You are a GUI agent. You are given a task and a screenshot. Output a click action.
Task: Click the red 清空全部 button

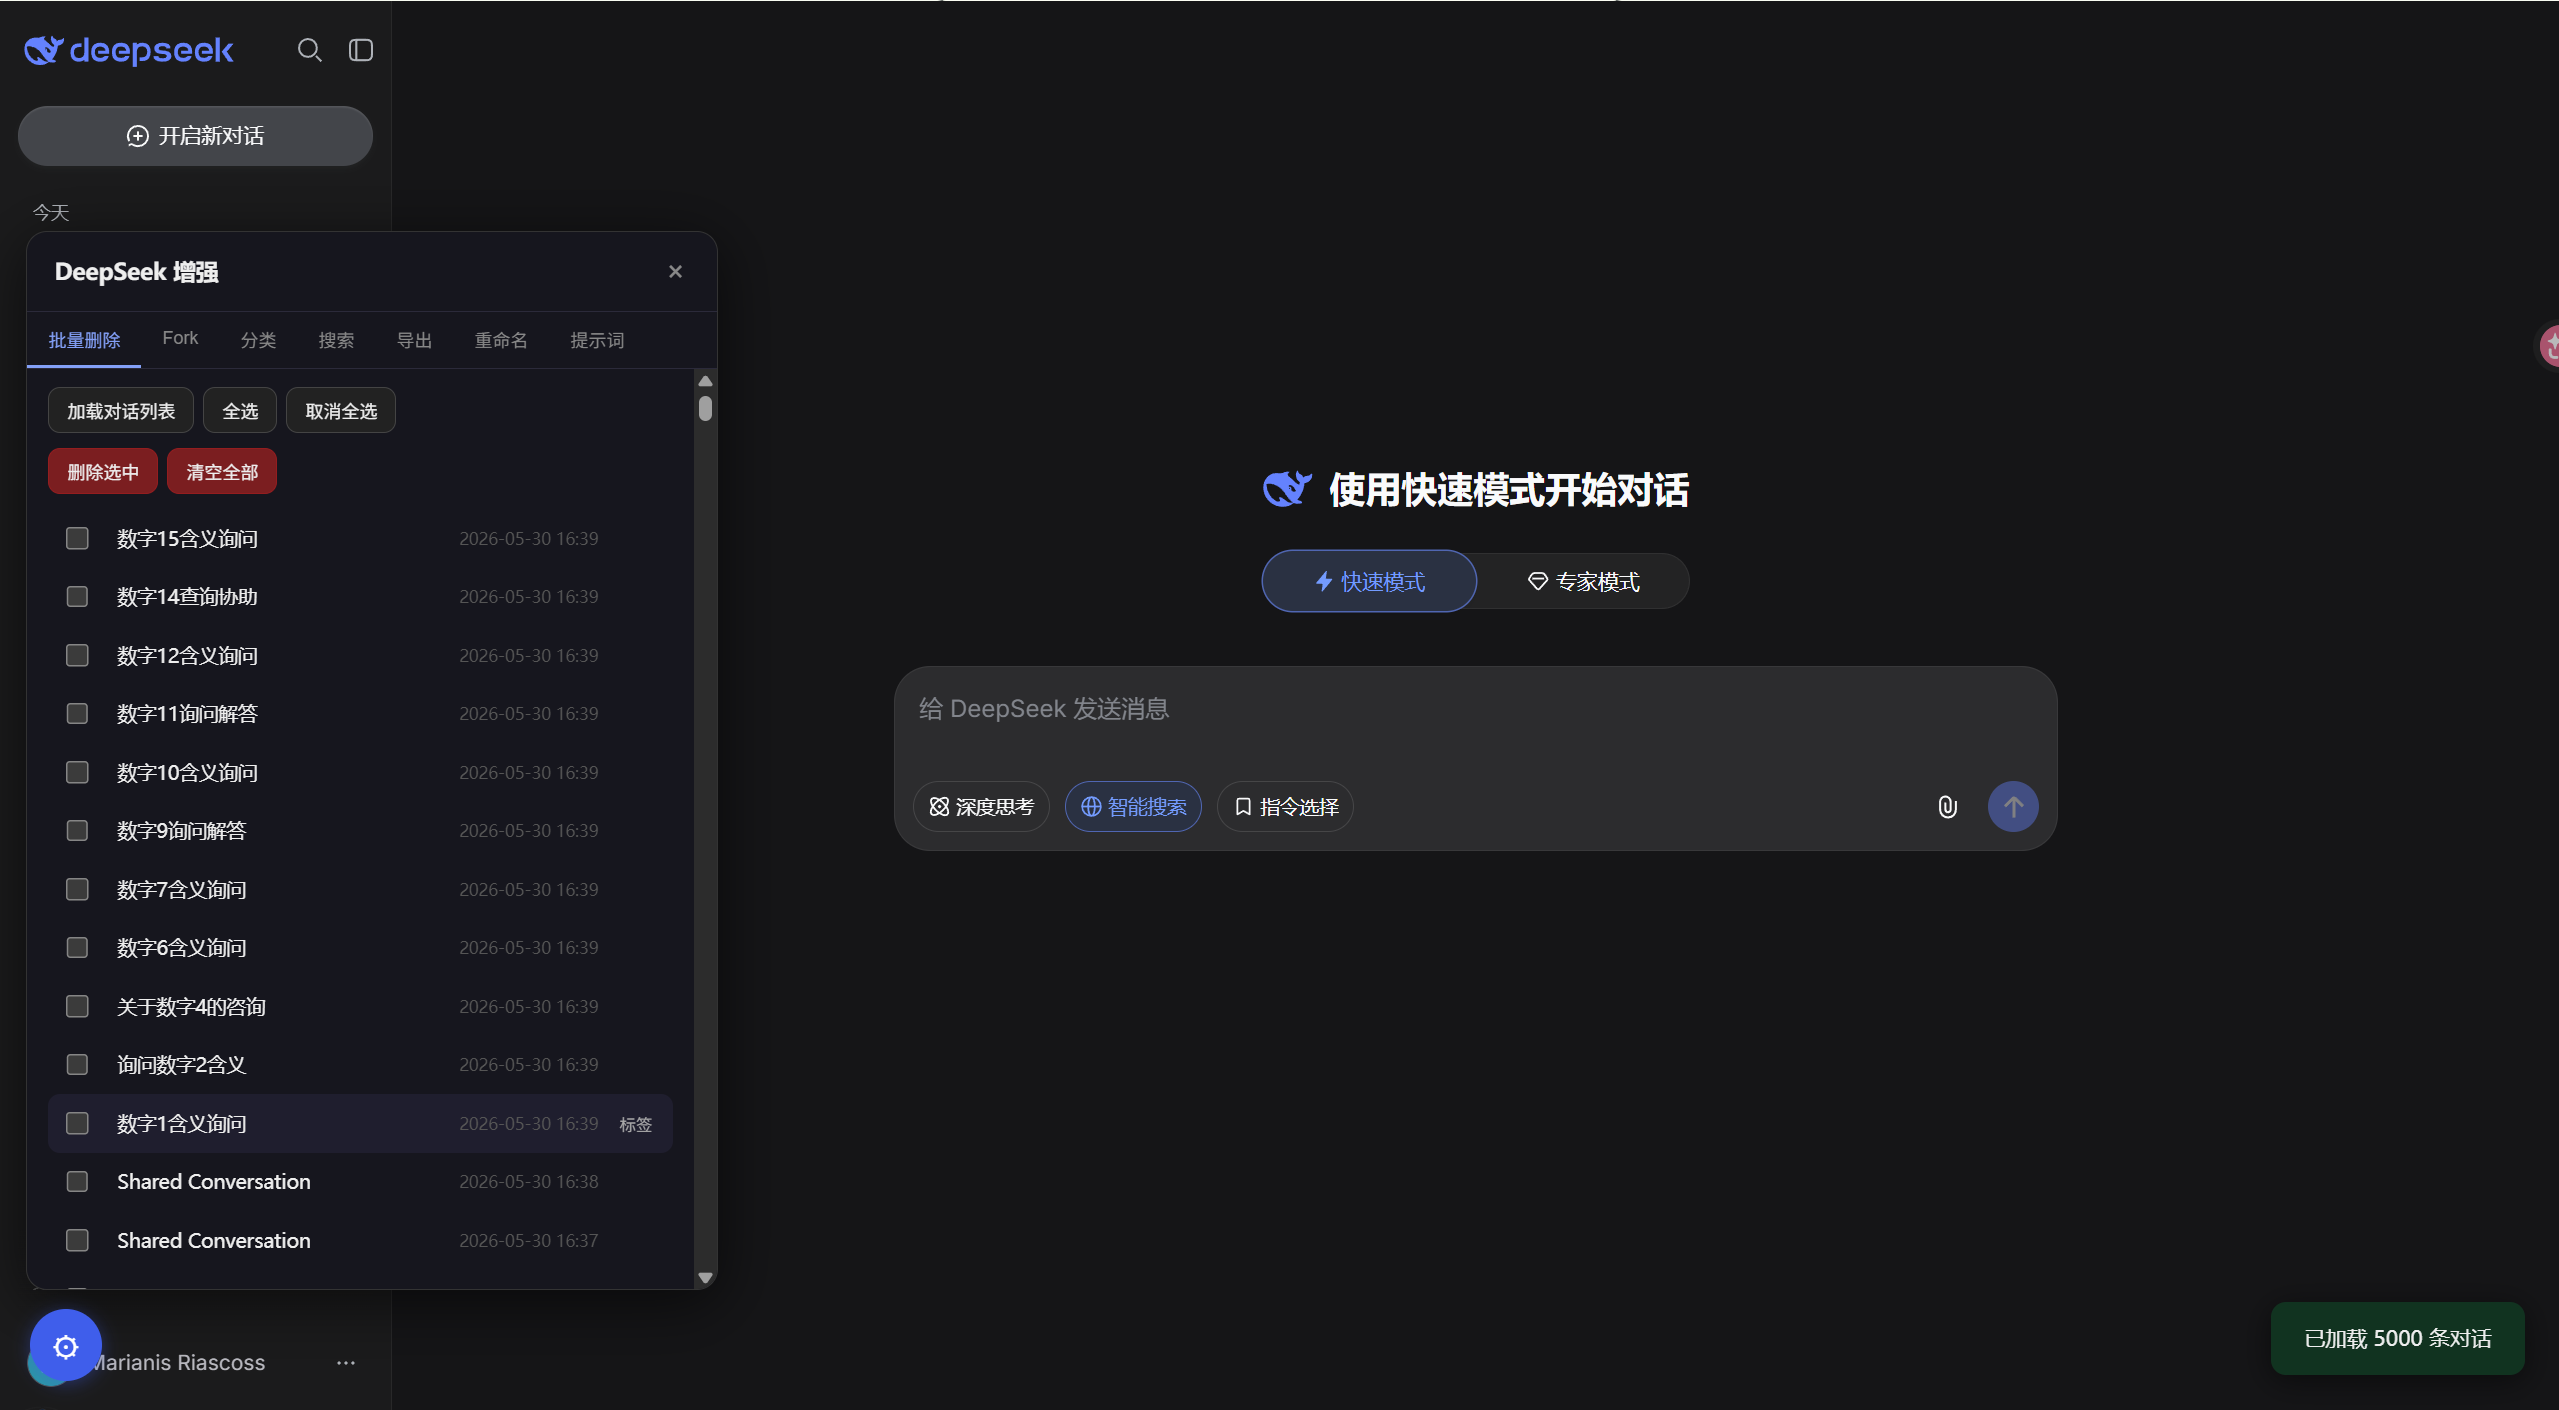click(x=222, y=472)
